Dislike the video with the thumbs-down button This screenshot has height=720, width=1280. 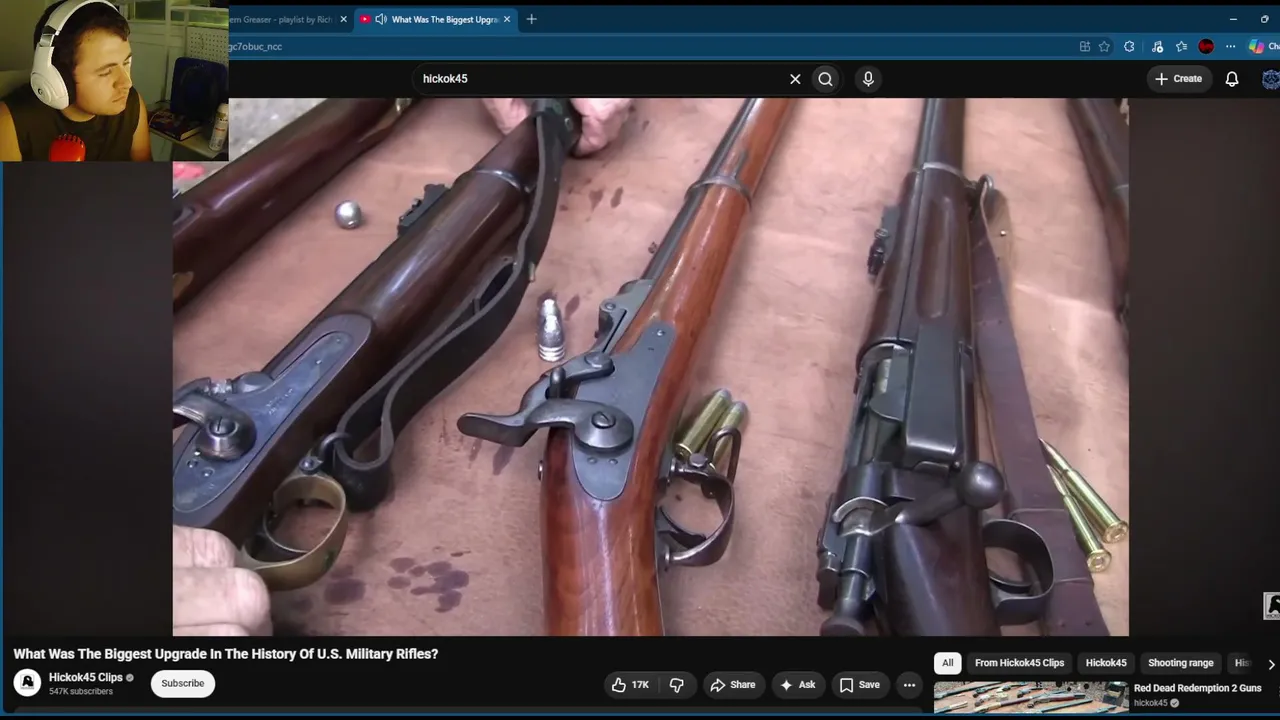pos(677,685)
